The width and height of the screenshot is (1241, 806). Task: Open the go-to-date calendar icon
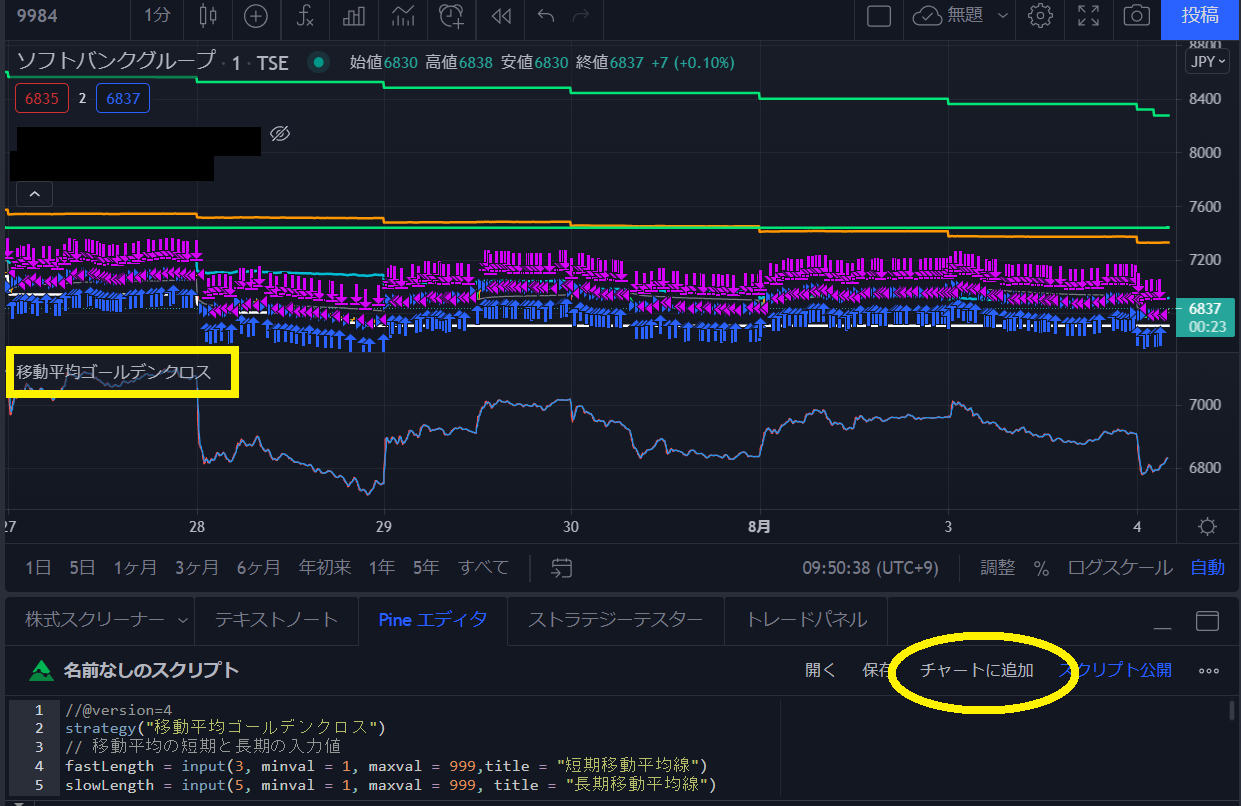click(562, 568)
